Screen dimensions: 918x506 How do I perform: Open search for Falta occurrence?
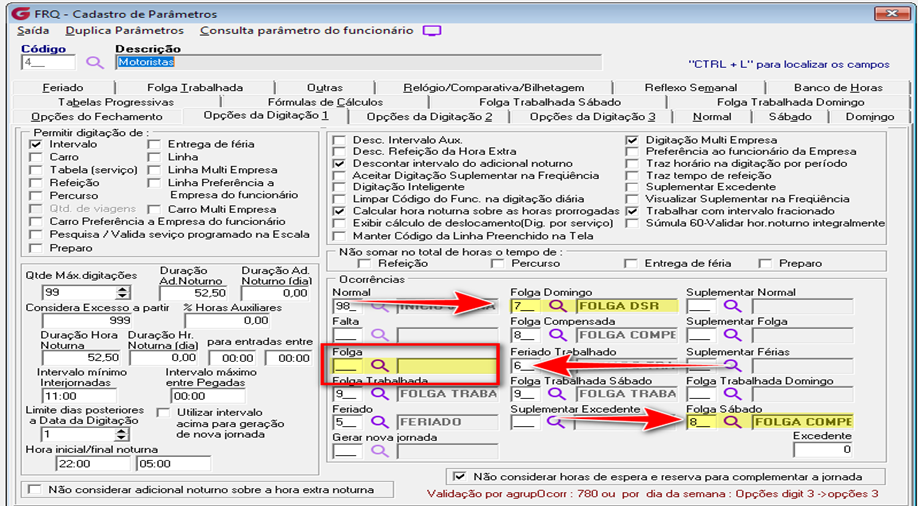[x=380, y=335]
